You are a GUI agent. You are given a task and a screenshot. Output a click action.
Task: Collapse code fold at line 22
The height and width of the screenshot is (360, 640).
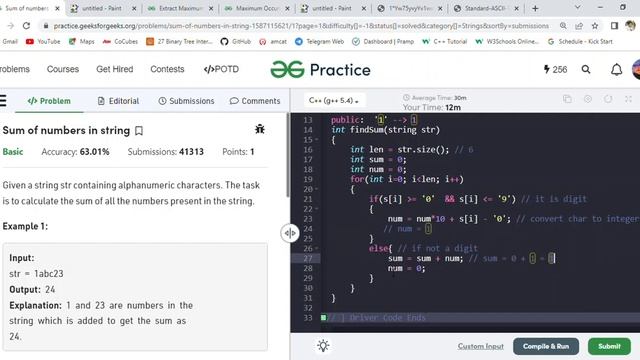click(x=317, y=209)
